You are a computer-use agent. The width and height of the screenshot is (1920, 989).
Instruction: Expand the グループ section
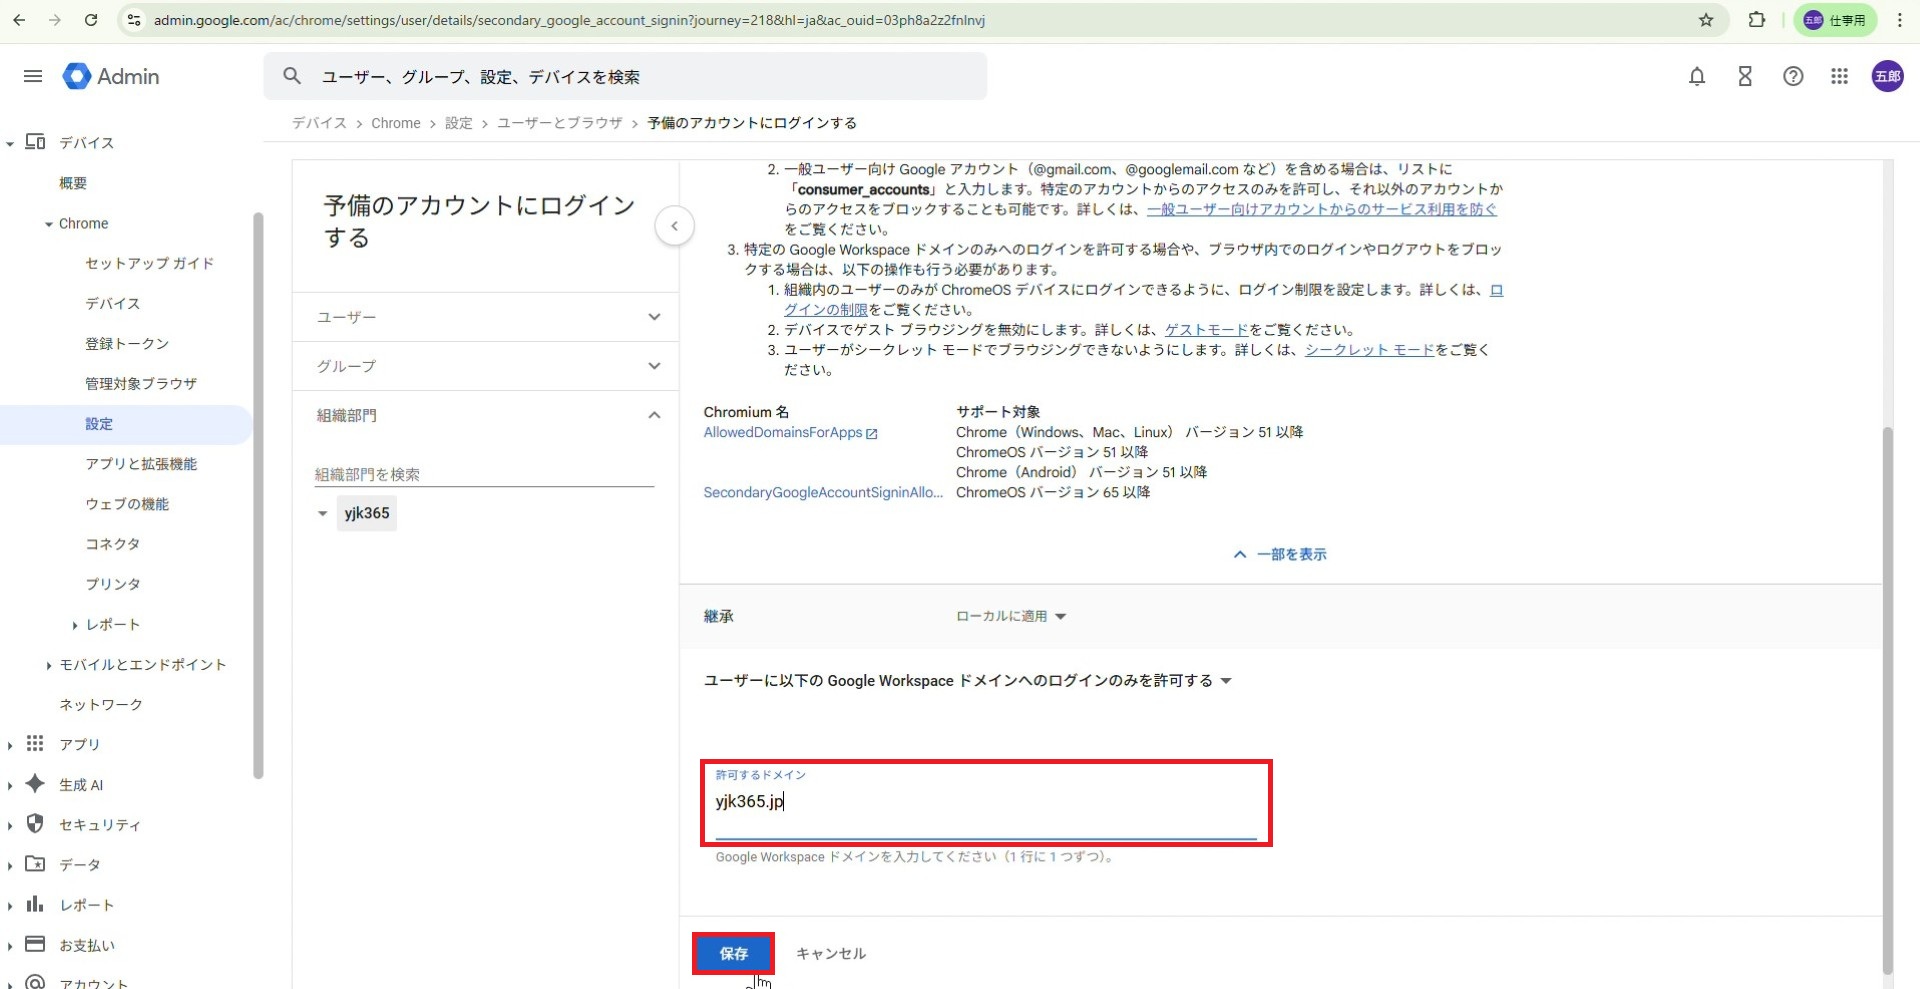pos(485,366)
